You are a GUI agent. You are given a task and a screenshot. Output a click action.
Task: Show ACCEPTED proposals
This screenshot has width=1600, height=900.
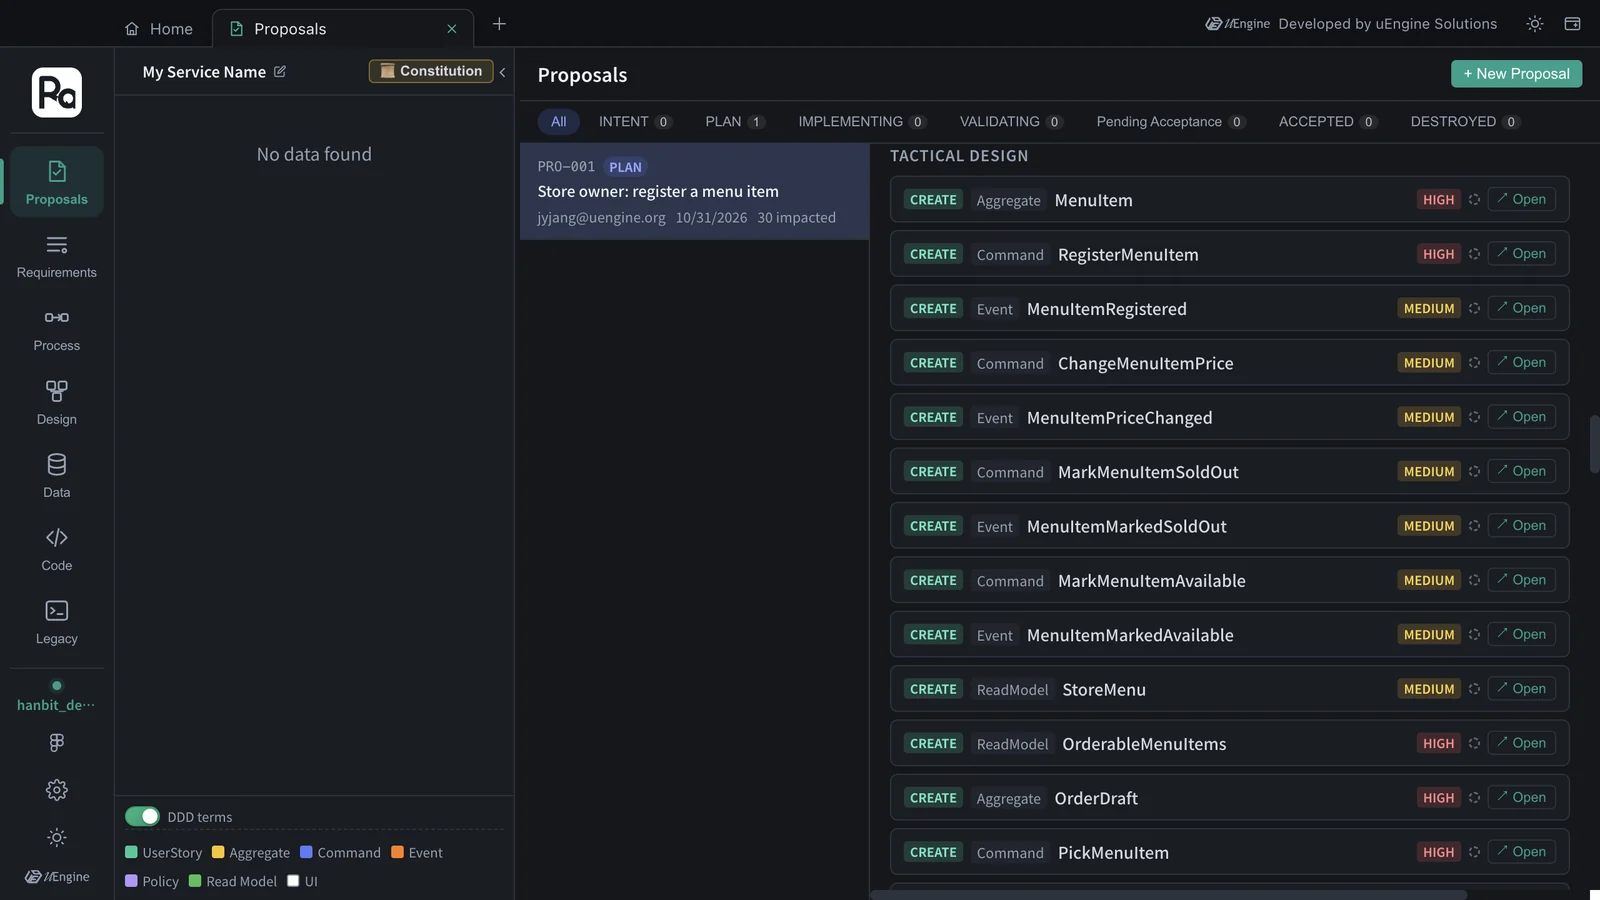(1328, 122)
